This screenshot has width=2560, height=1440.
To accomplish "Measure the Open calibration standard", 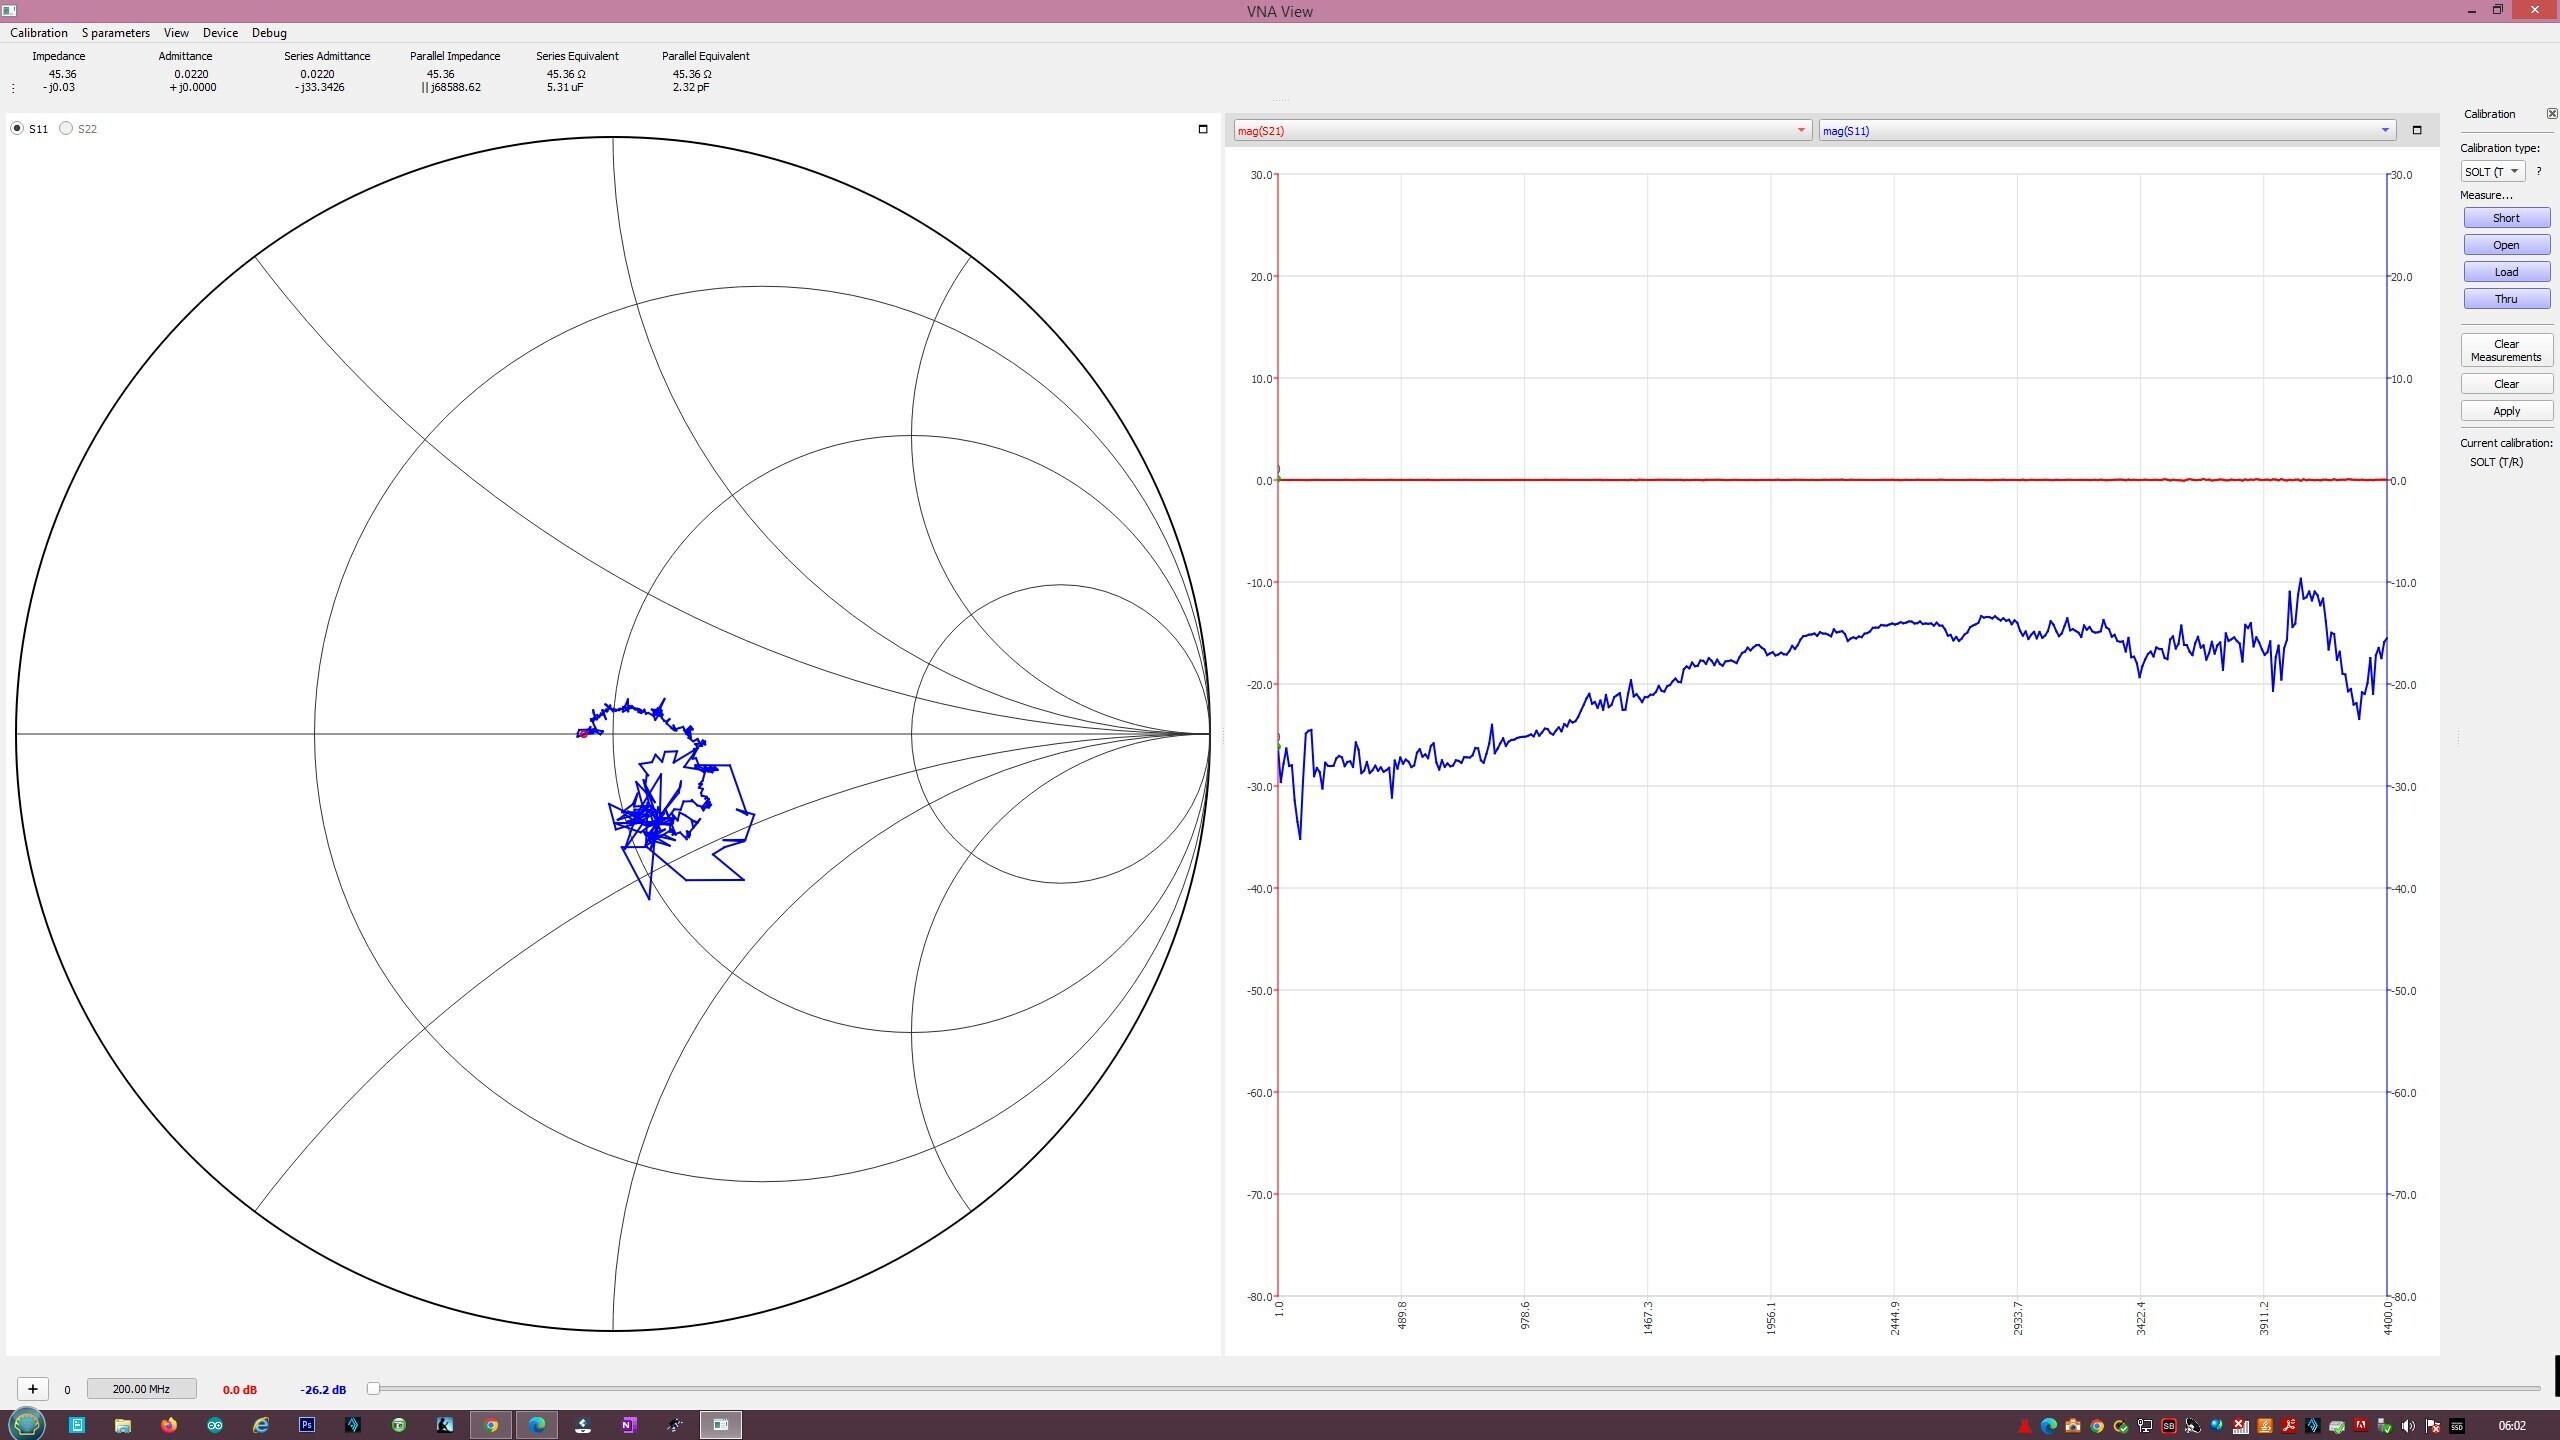I will pyautogui.click(x=2506, y=245).
